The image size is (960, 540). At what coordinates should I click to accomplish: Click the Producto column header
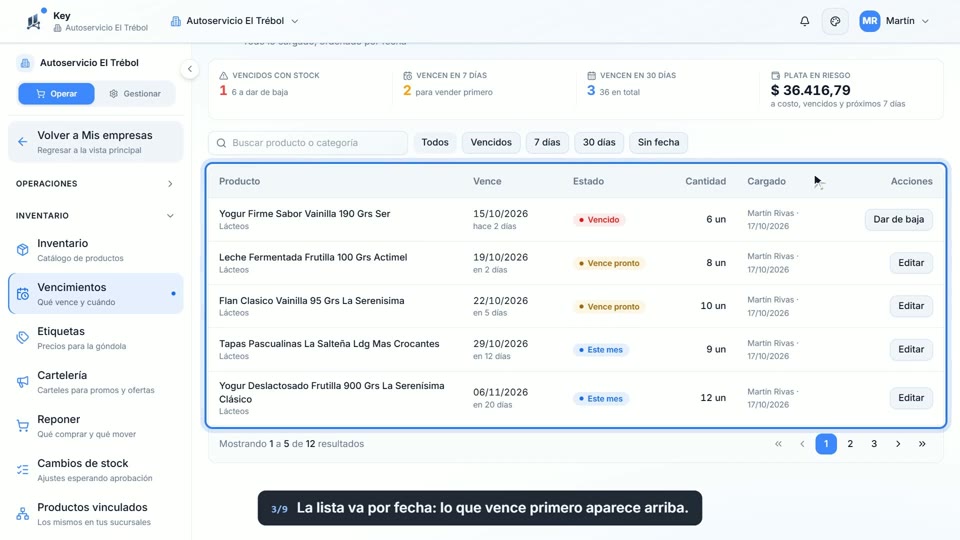point(239,181)
